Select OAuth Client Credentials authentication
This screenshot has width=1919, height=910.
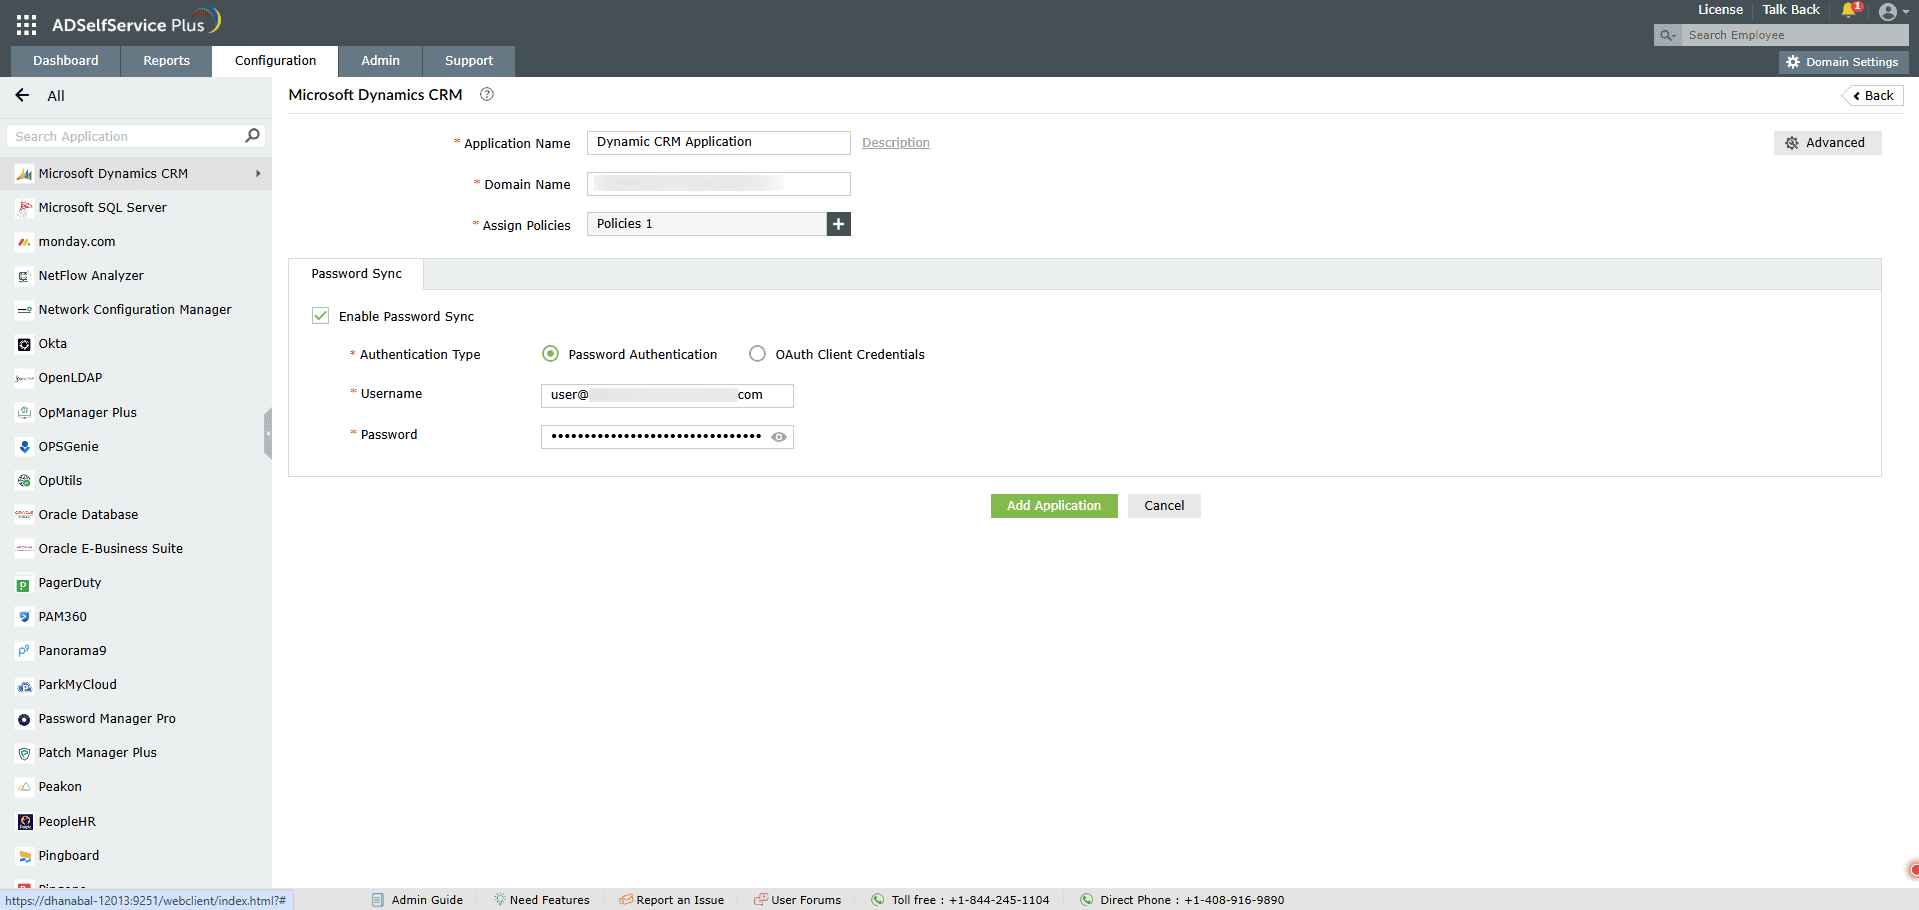coord(757,353)
